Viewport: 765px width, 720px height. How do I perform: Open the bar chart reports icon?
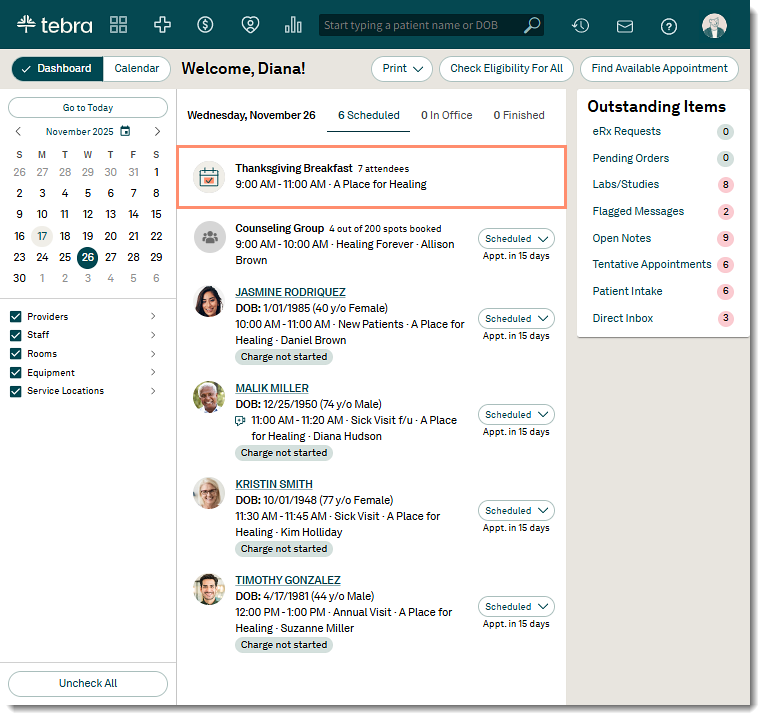click(293, 24)
